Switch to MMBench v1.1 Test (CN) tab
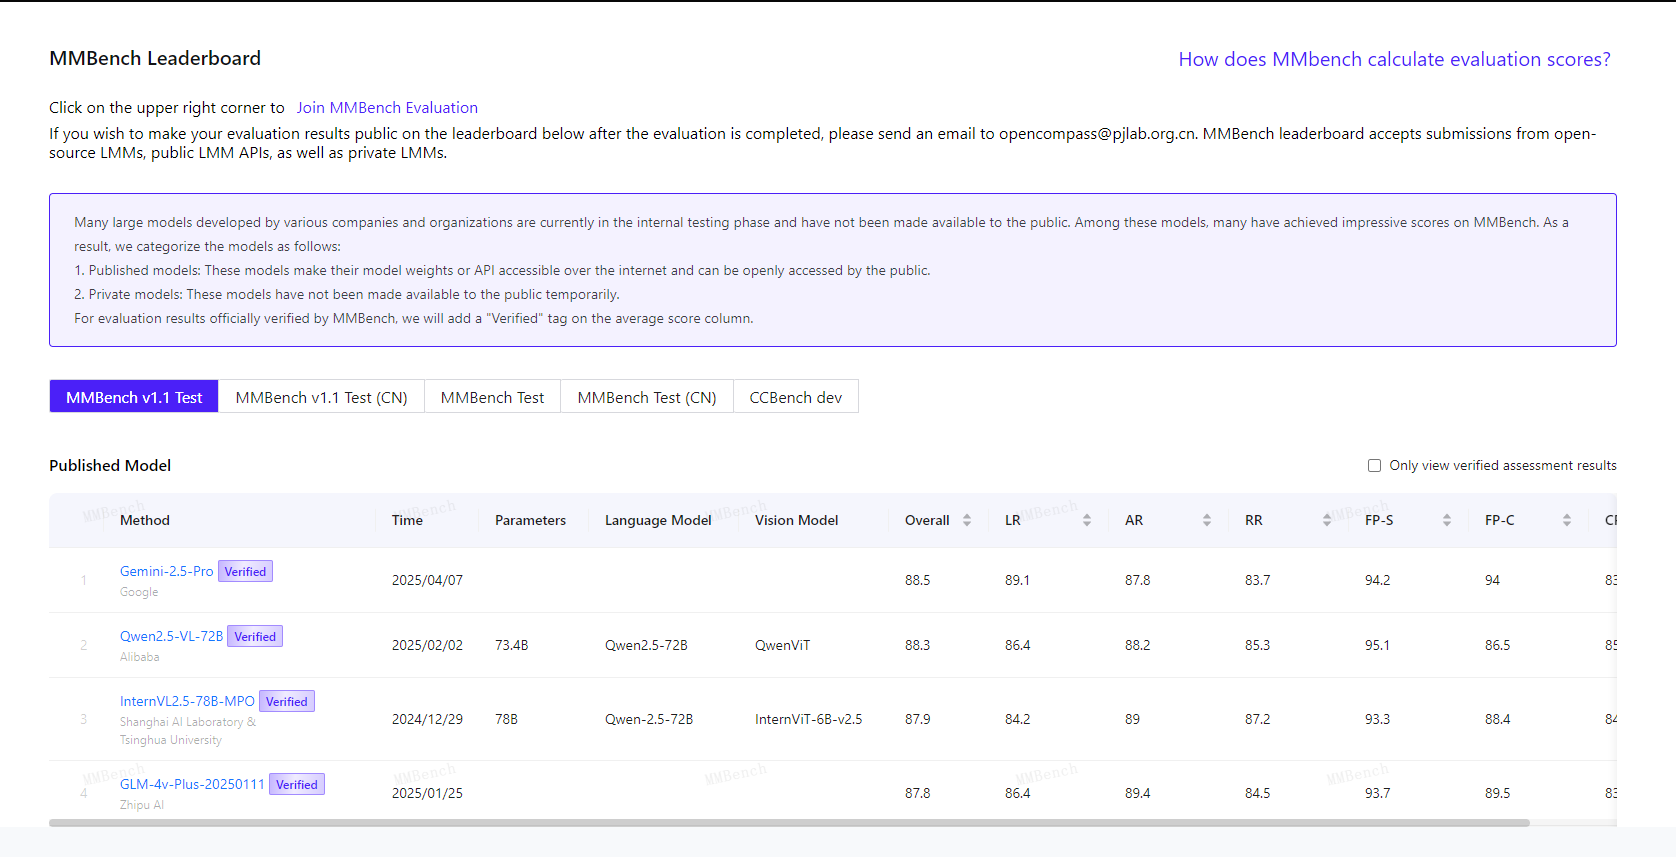Screen dimensions: 1676x857 click(x=321, y=397)
